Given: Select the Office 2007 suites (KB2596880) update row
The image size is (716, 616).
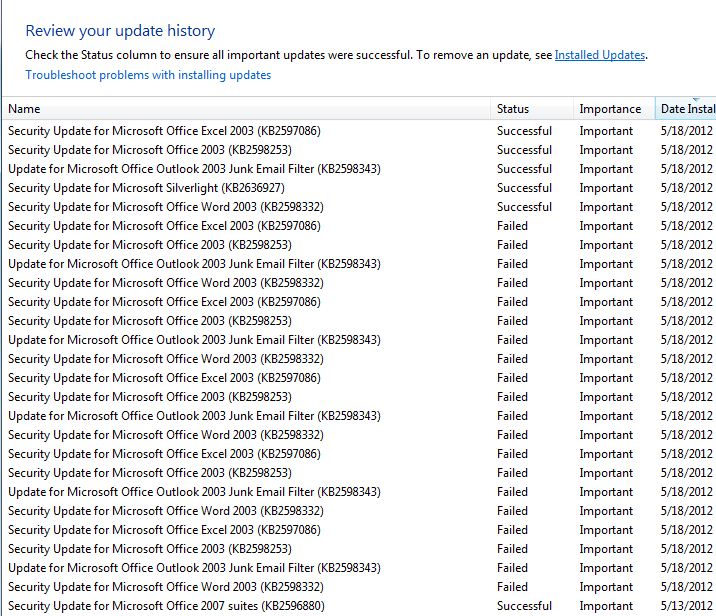Looking at the screenshot, I should pos(360,606).
